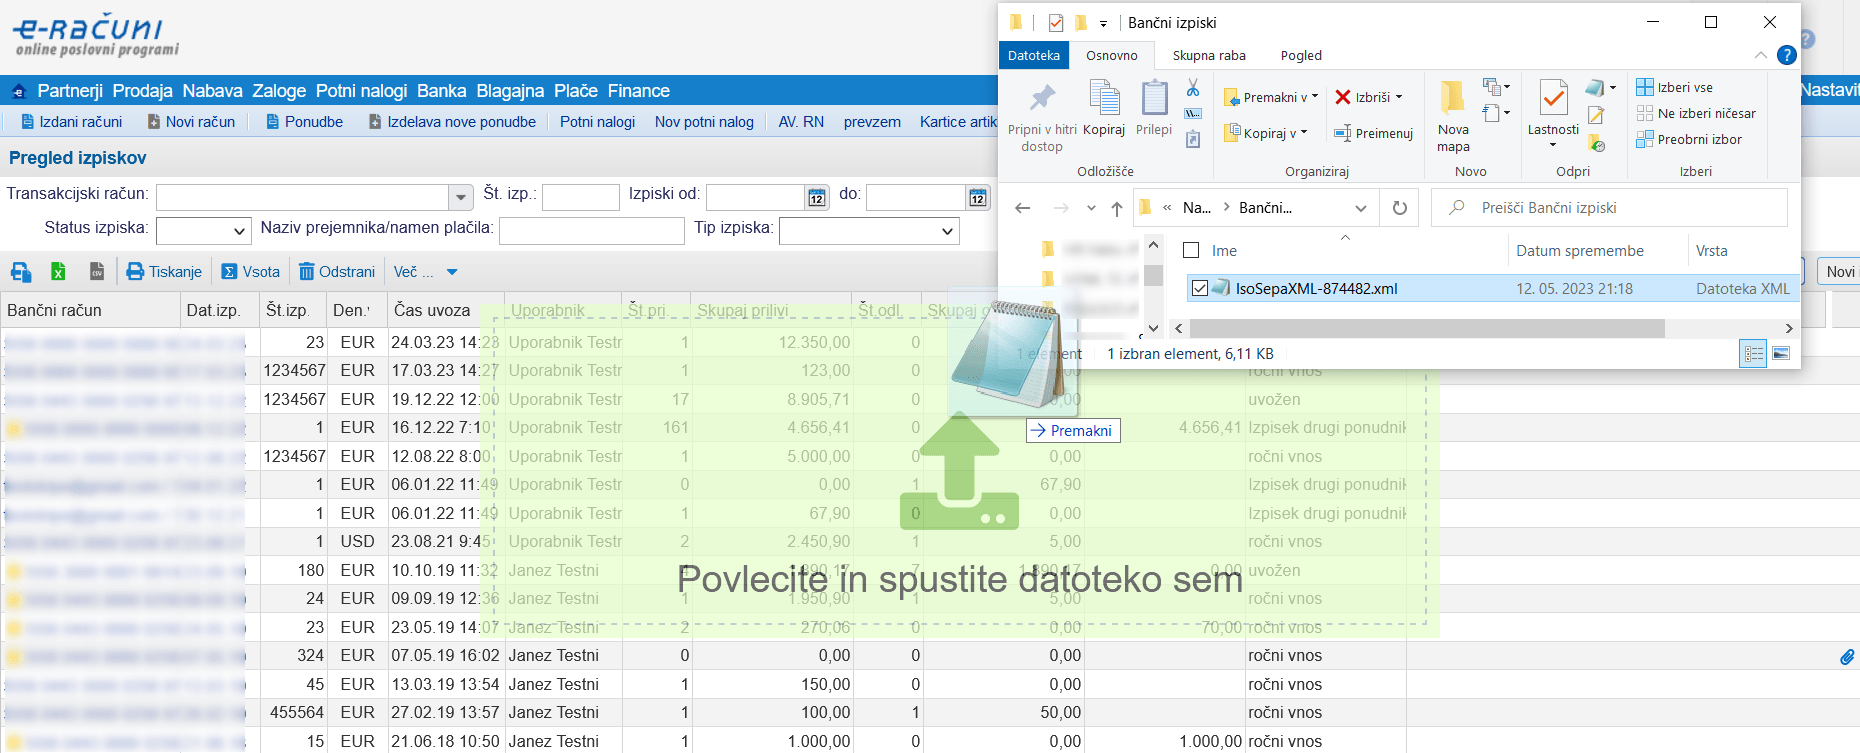Open the Status izpiska dropdown
The width and height of the screenshot is (1860, 753).
(x=239, y=232)
